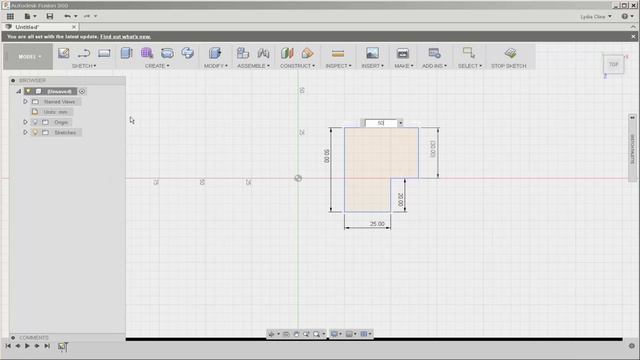
Task: Open the MODIFY menu
Action: [216, 66]
